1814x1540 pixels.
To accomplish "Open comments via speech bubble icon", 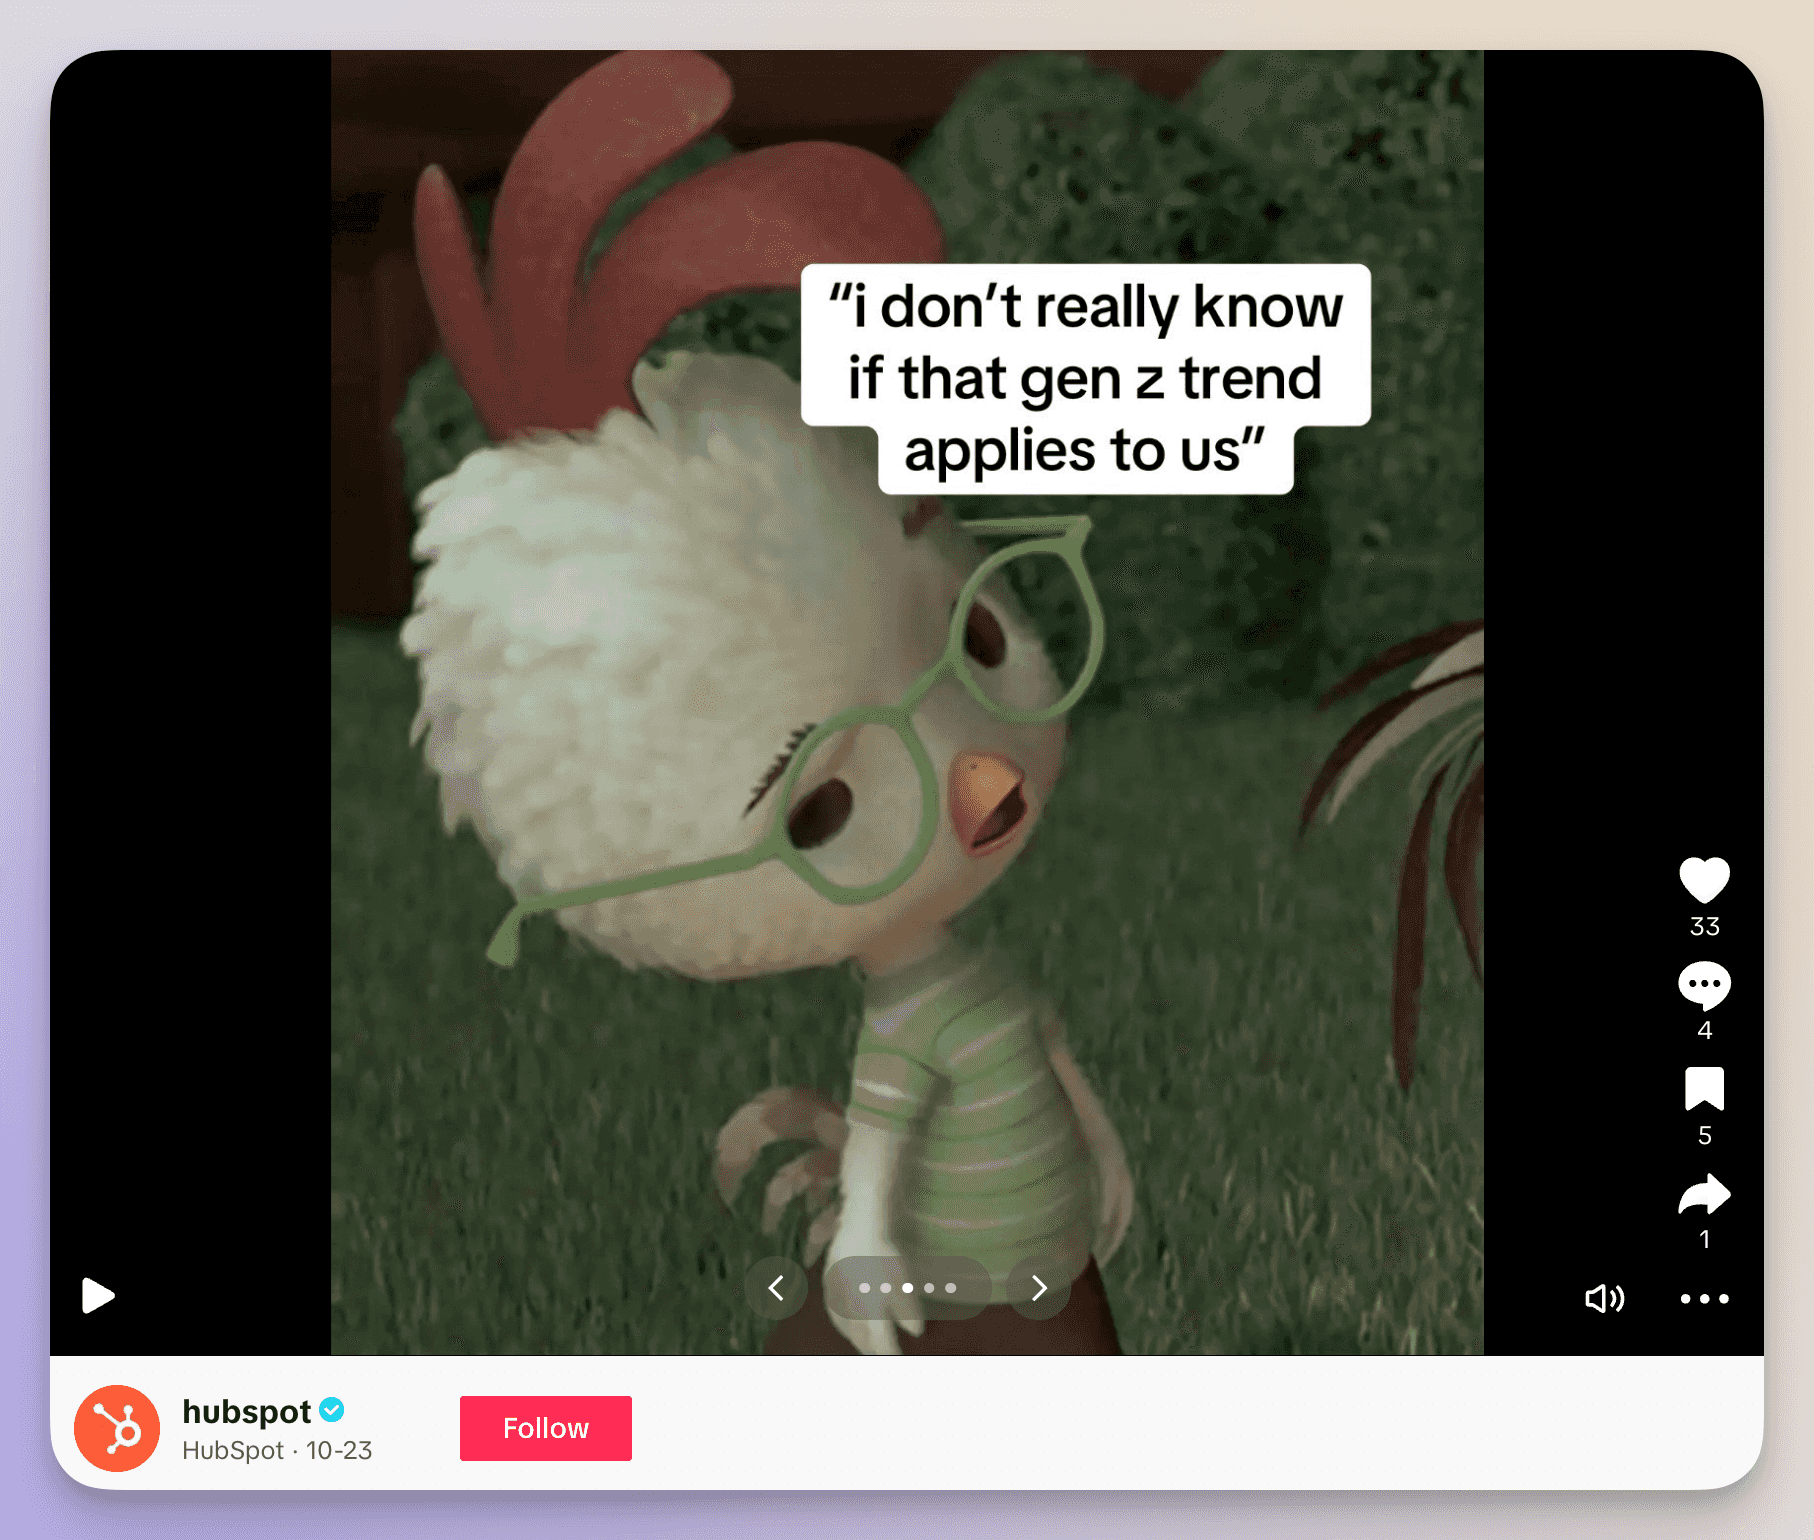I will pyautogui.click(x=1704, y=986).
